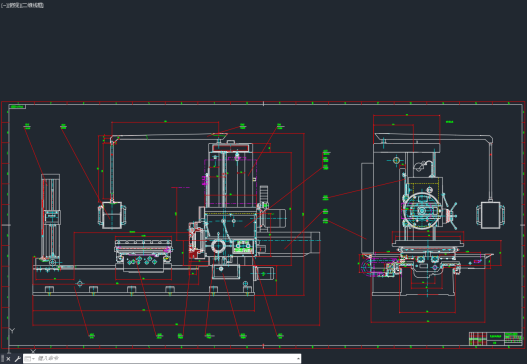Expand command history arrow at right end
The width and height of the screenshot is (527, 364).
point(298,359)
